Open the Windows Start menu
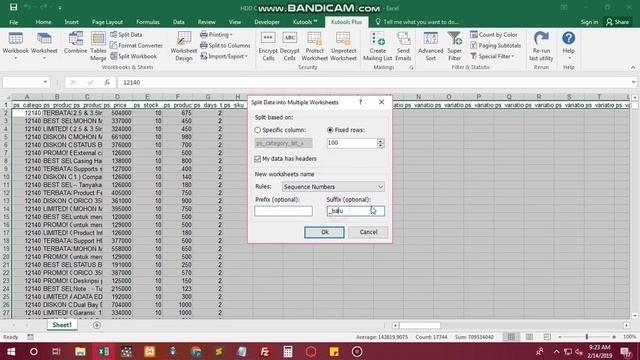Screen dimensions: 640x360 point(11,351)
